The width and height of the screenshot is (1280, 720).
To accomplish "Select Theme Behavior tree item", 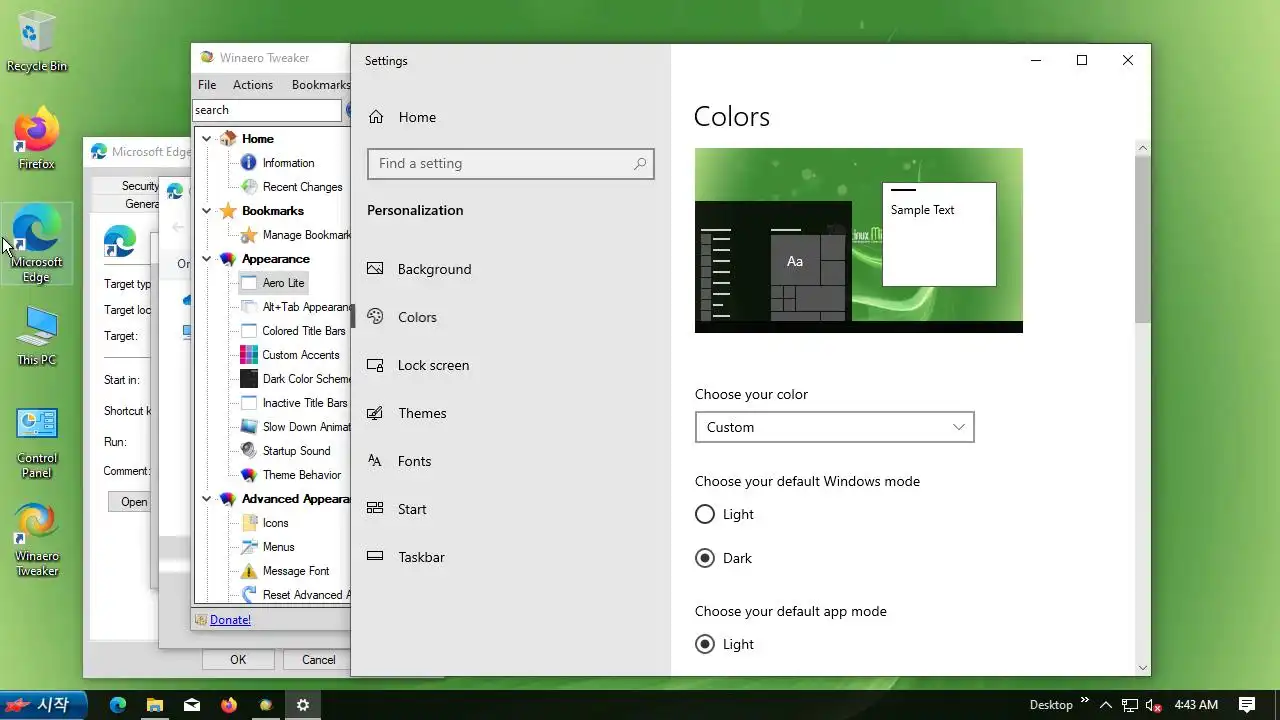I will (302, 475).
